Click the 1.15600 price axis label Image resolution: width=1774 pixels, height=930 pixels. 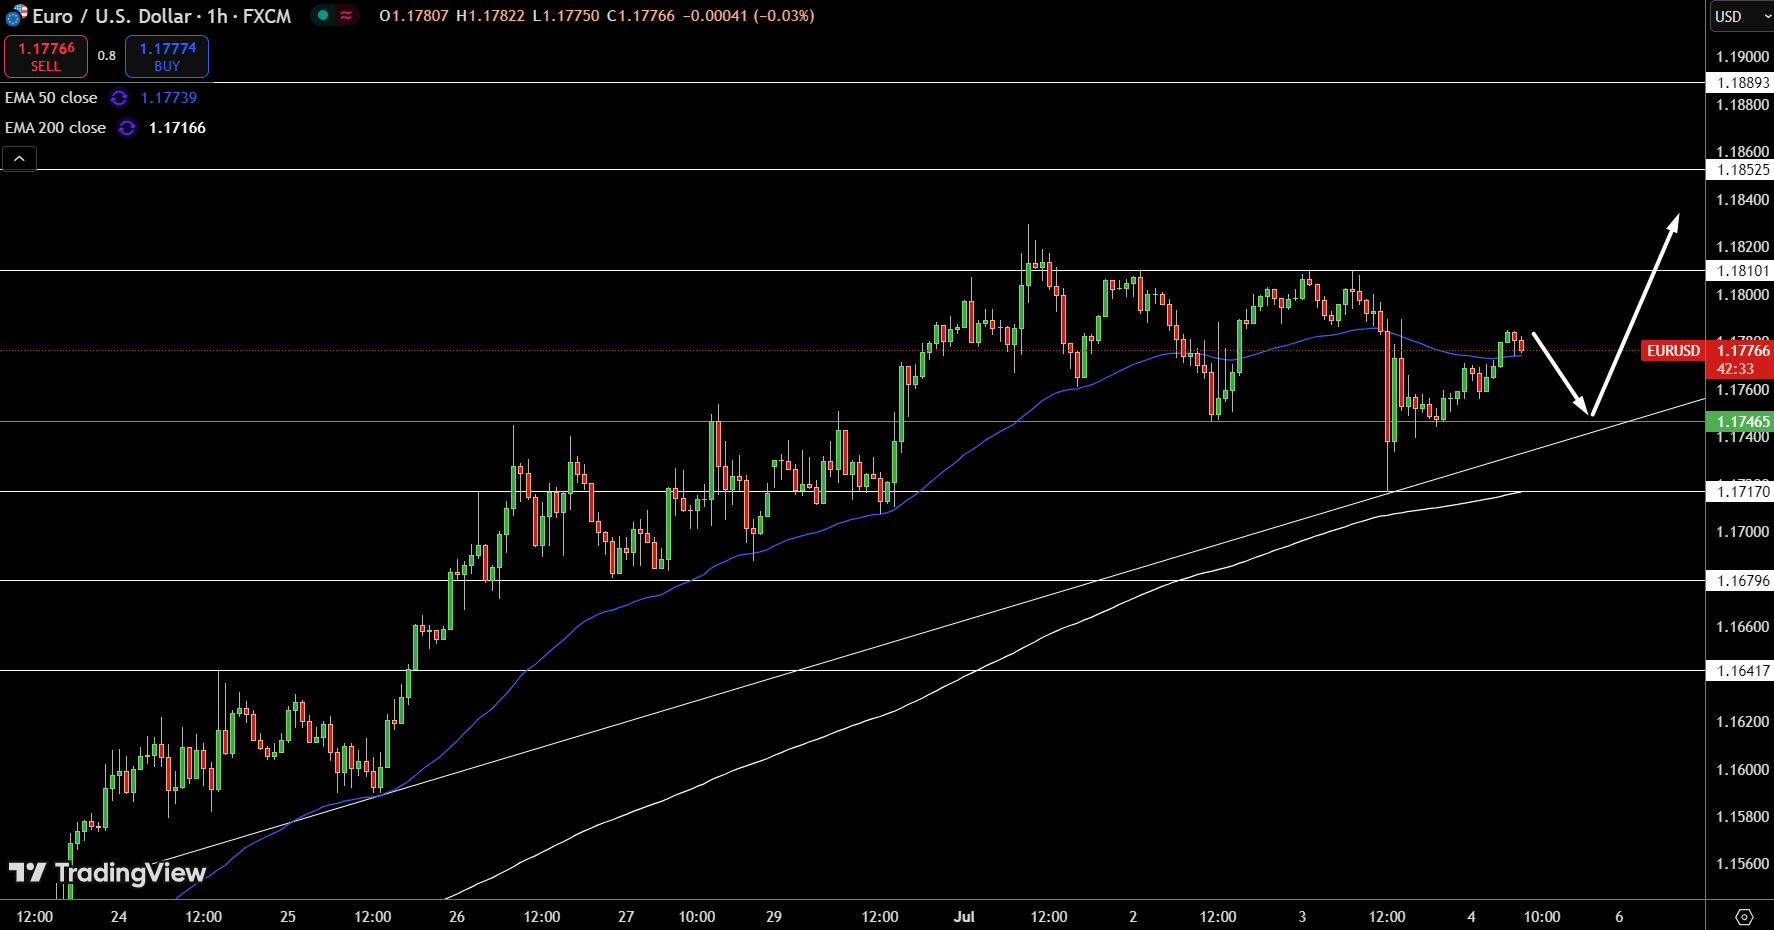[x=1742, y=864]
